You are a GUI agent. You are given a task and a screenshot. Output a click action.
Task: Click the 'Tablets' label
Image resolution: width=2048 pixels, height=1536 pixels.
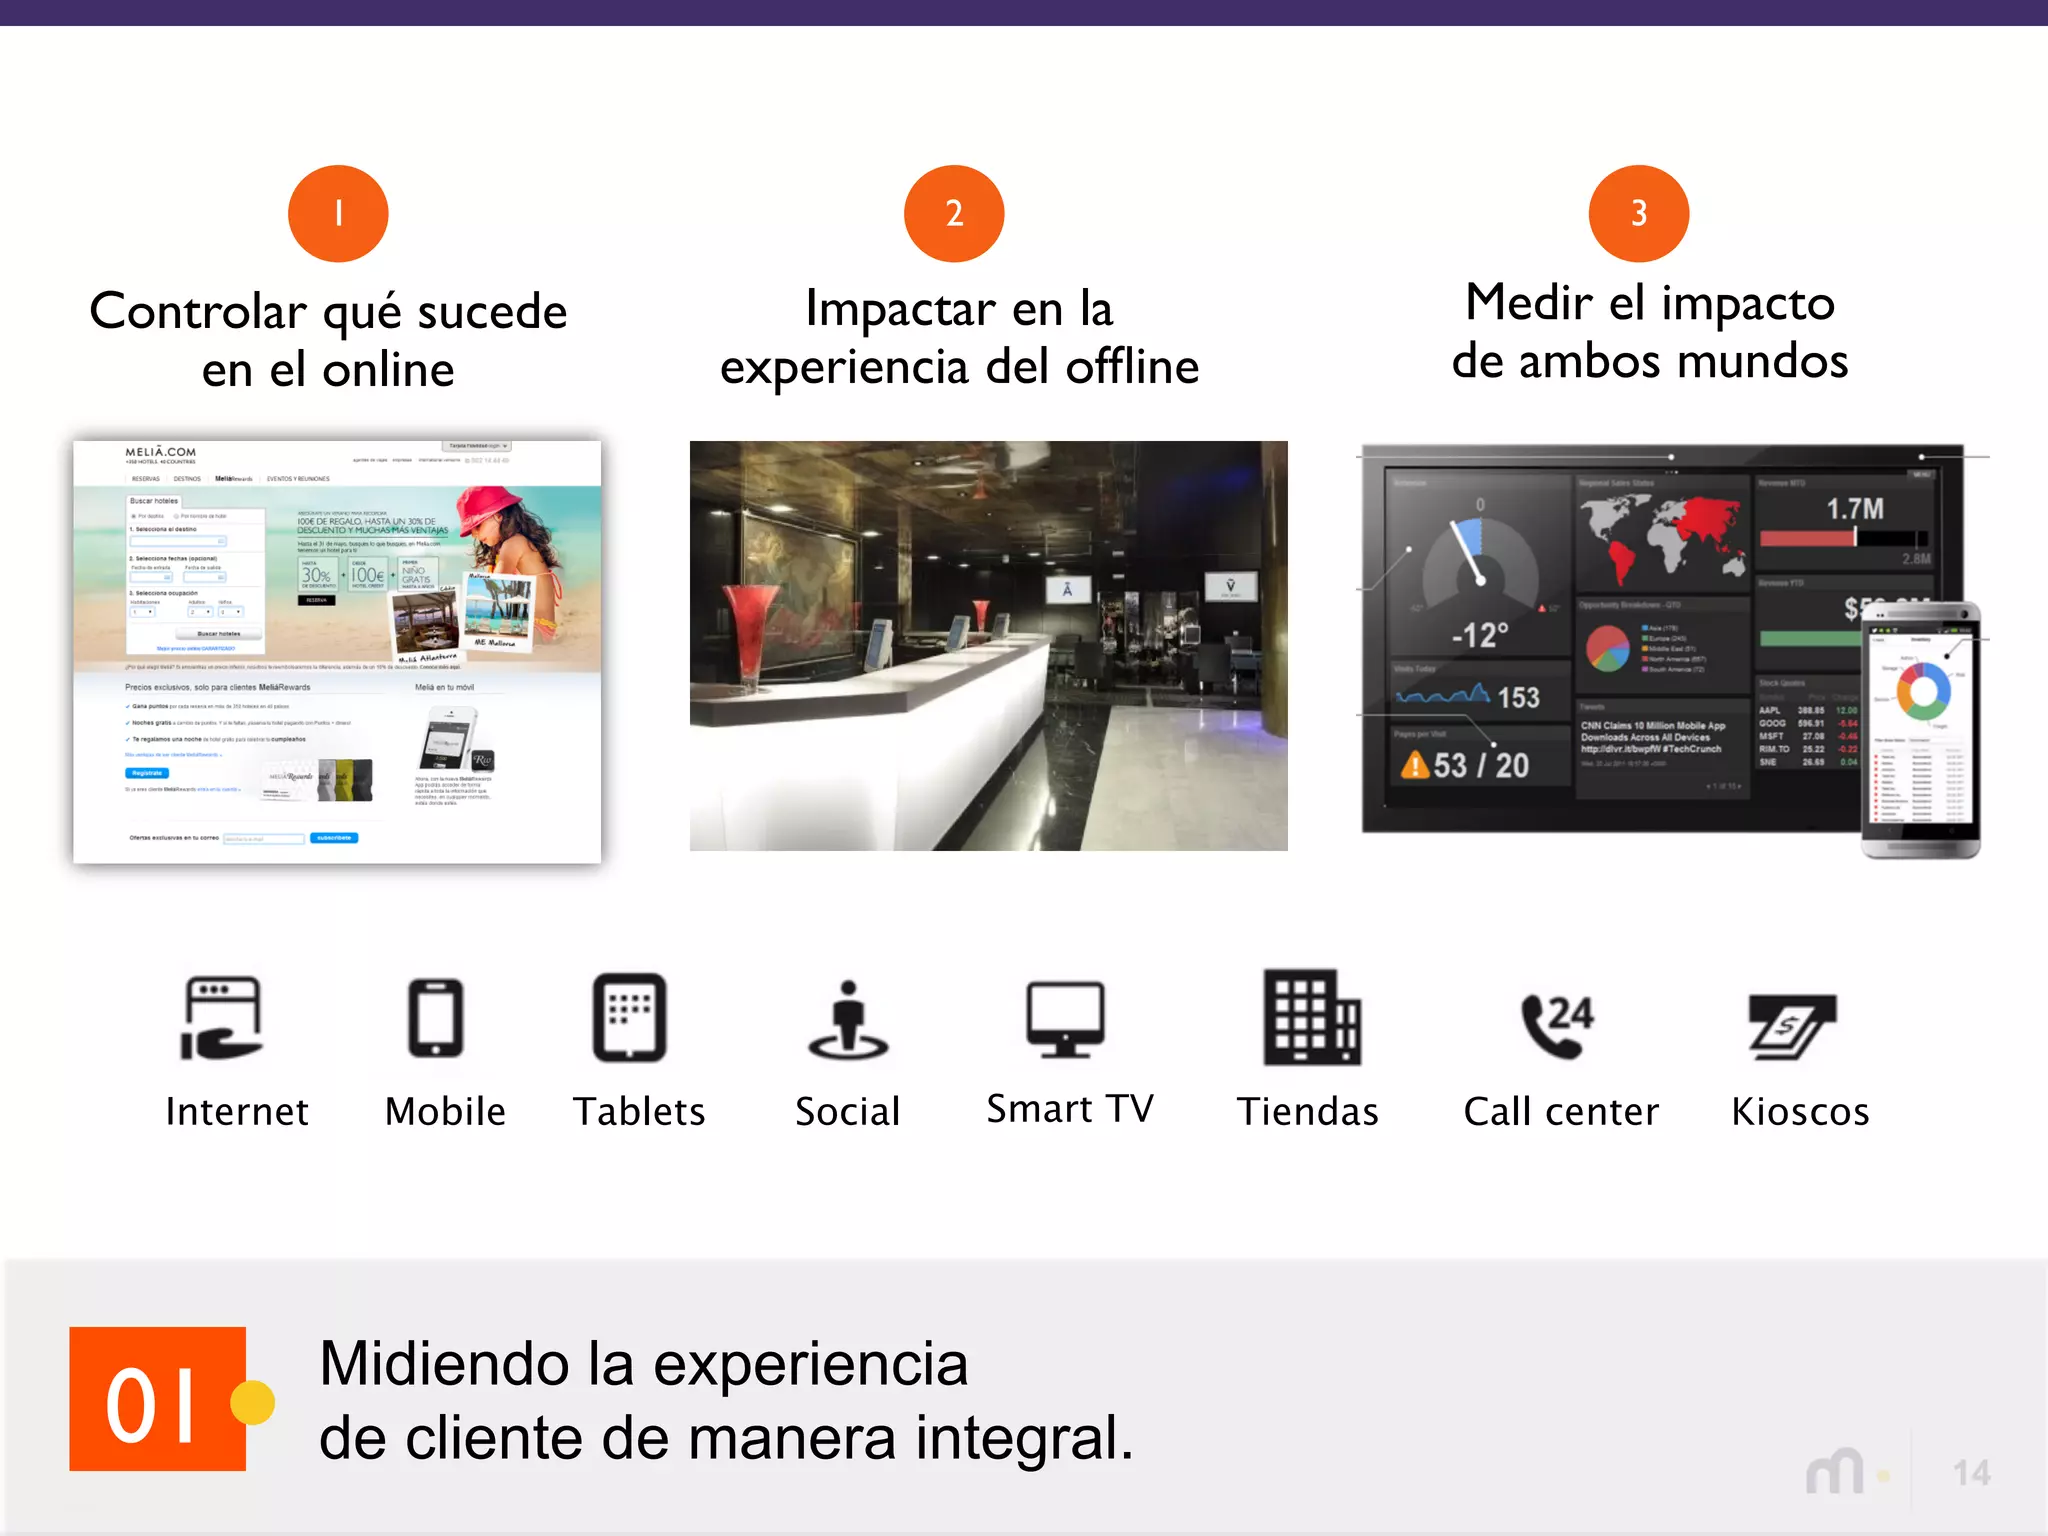pos(639,1112)
